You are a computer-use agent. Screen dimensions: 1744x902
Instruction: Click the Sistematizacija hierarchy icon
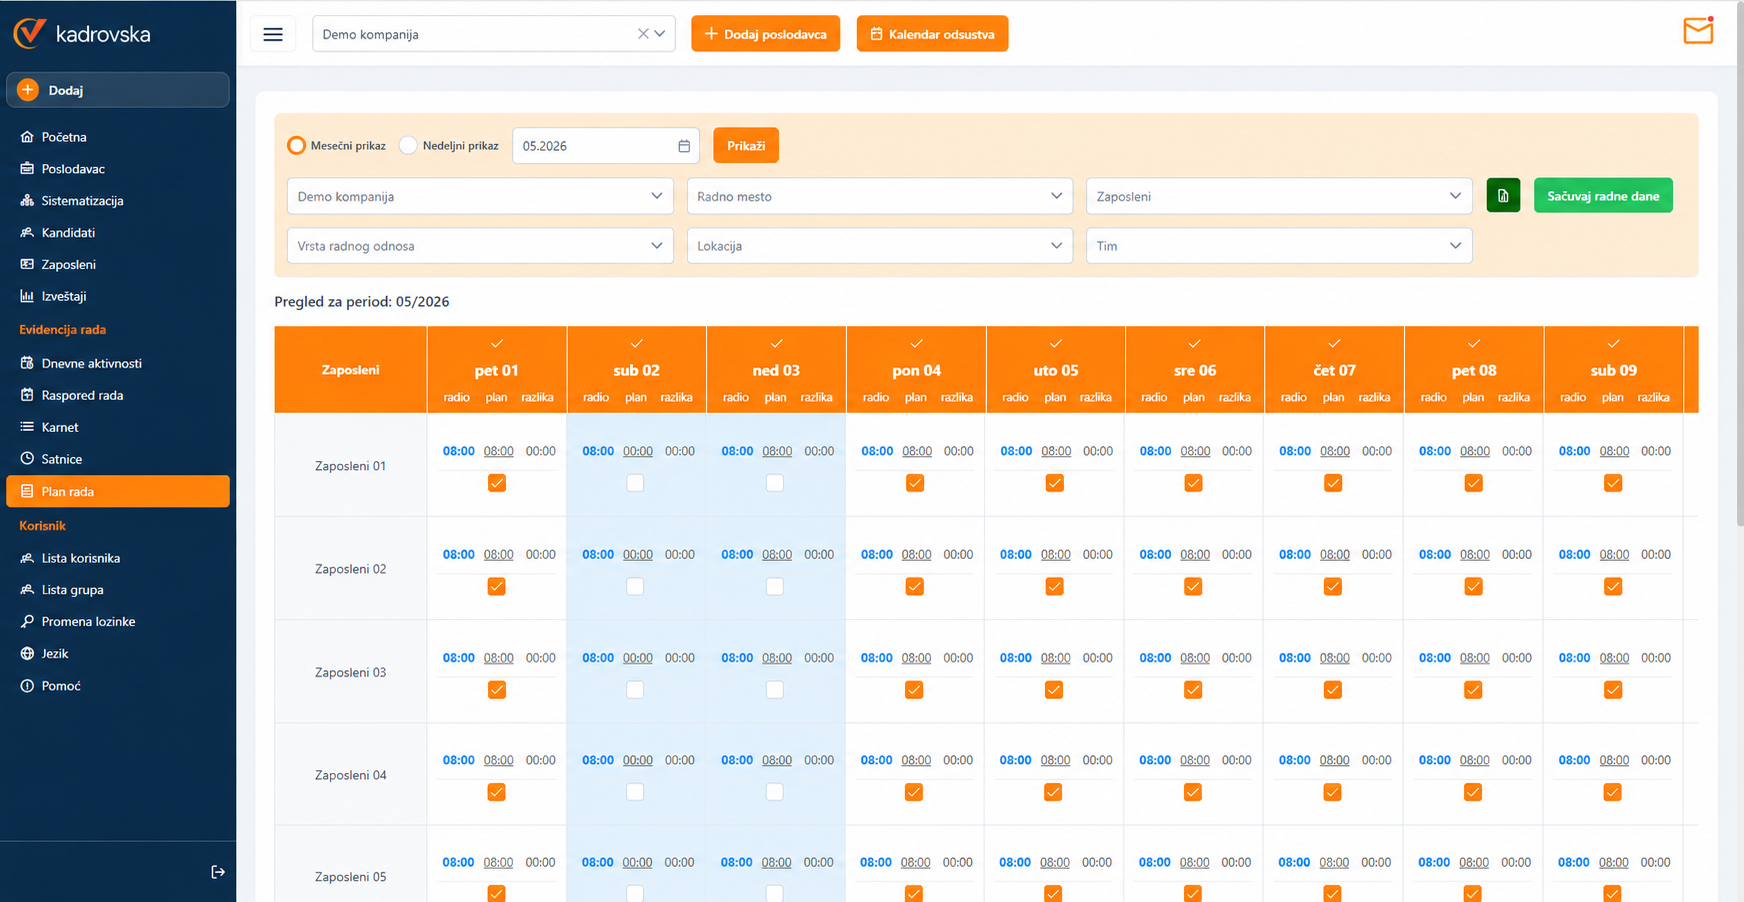click(27, 201)
